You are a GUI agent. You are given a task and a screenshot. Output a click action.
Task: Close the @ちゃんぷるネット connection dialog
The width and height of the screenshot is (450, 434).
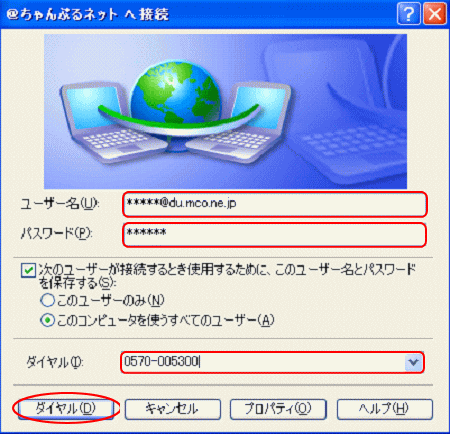tap(435, 14)
